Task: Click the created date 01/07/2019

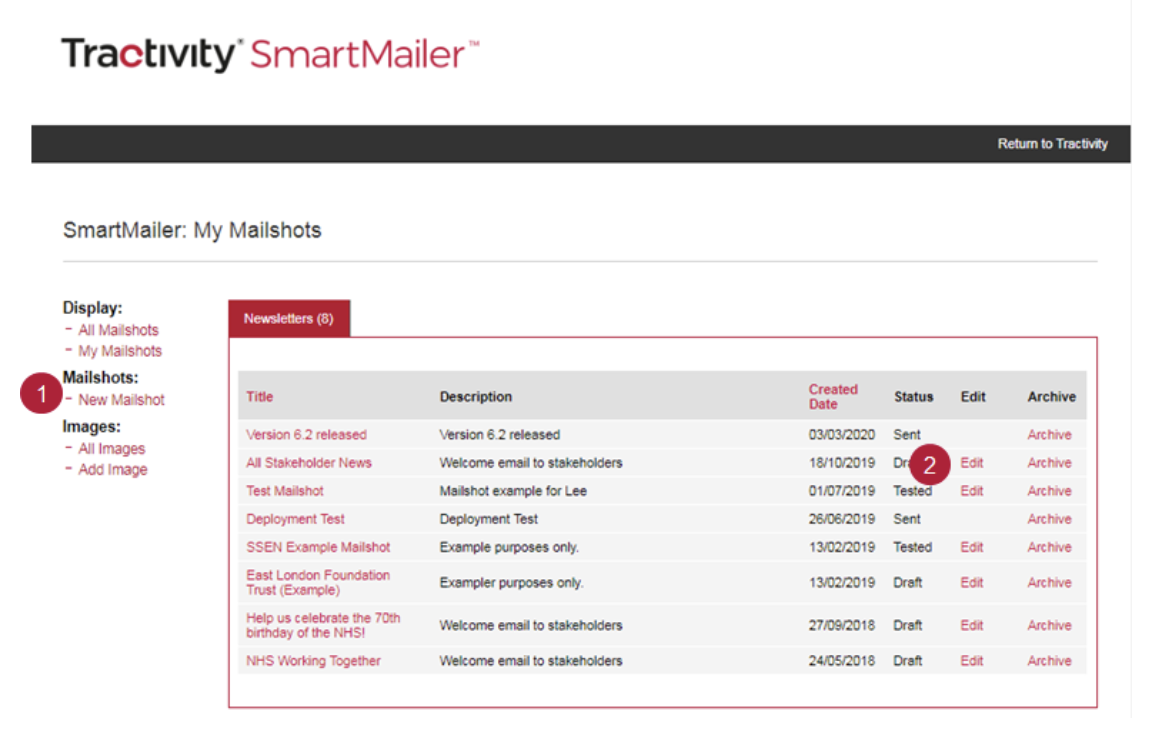Action: pos(842,491)
